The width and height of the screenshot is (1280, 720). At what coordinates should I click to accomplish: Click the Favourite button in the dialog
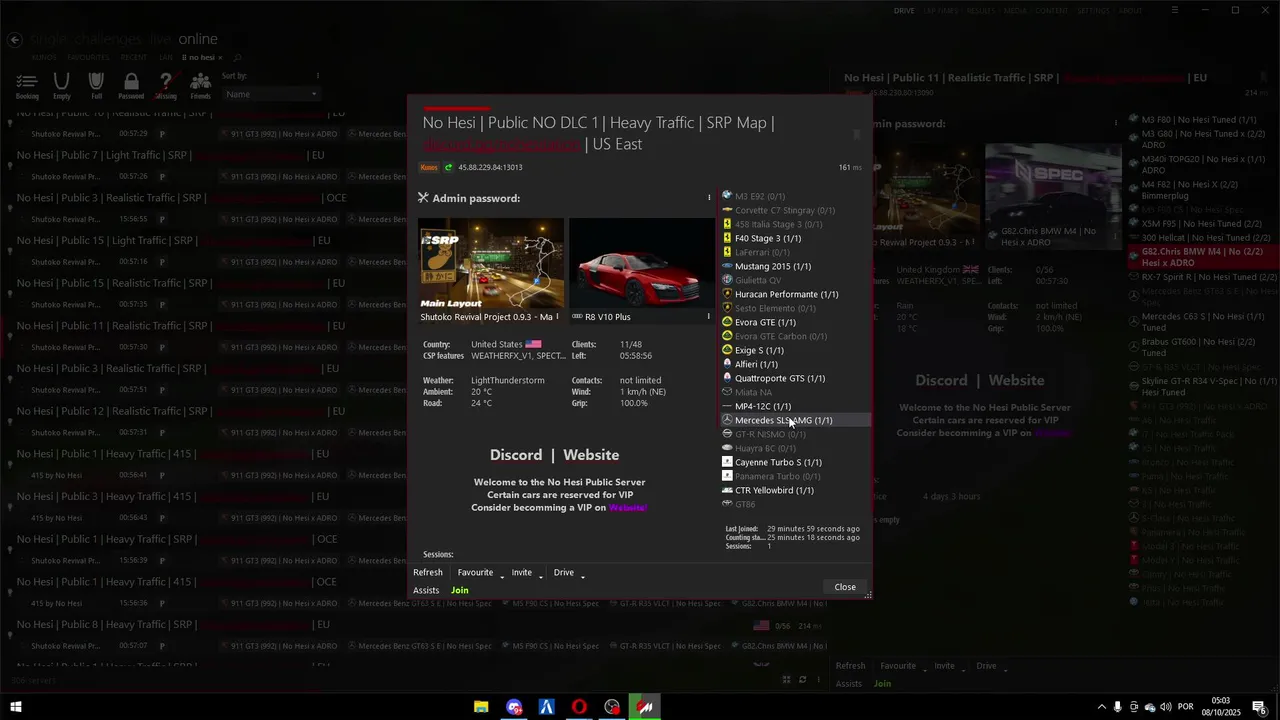tap(475, 573)
